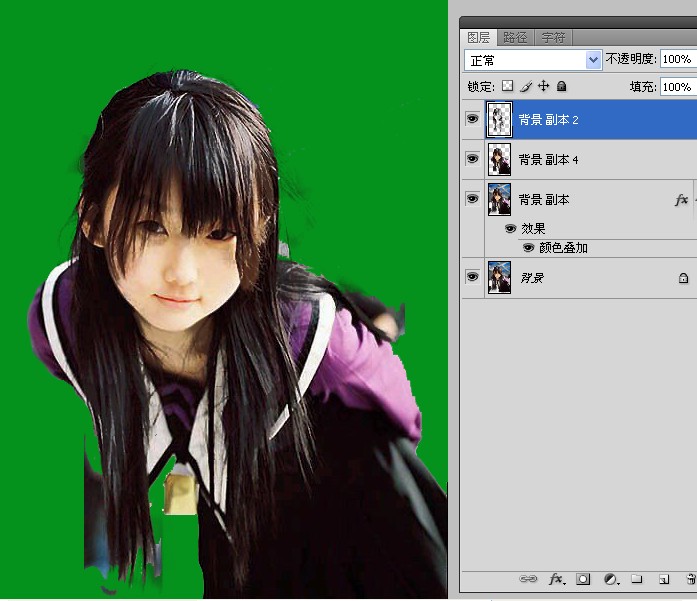Toggle visibility of 颜色叠加 effect

[x=528, y=248]
